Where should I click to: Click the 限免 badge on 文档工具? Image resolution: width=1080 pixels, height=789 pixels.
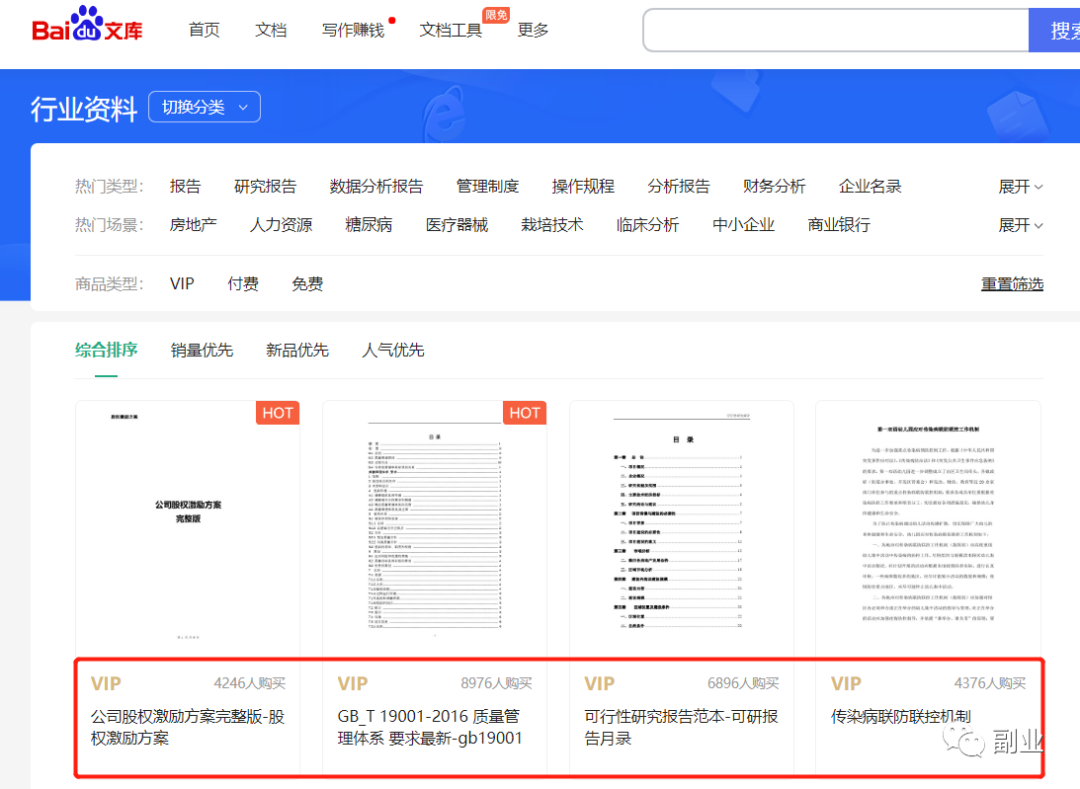point(496,15)
